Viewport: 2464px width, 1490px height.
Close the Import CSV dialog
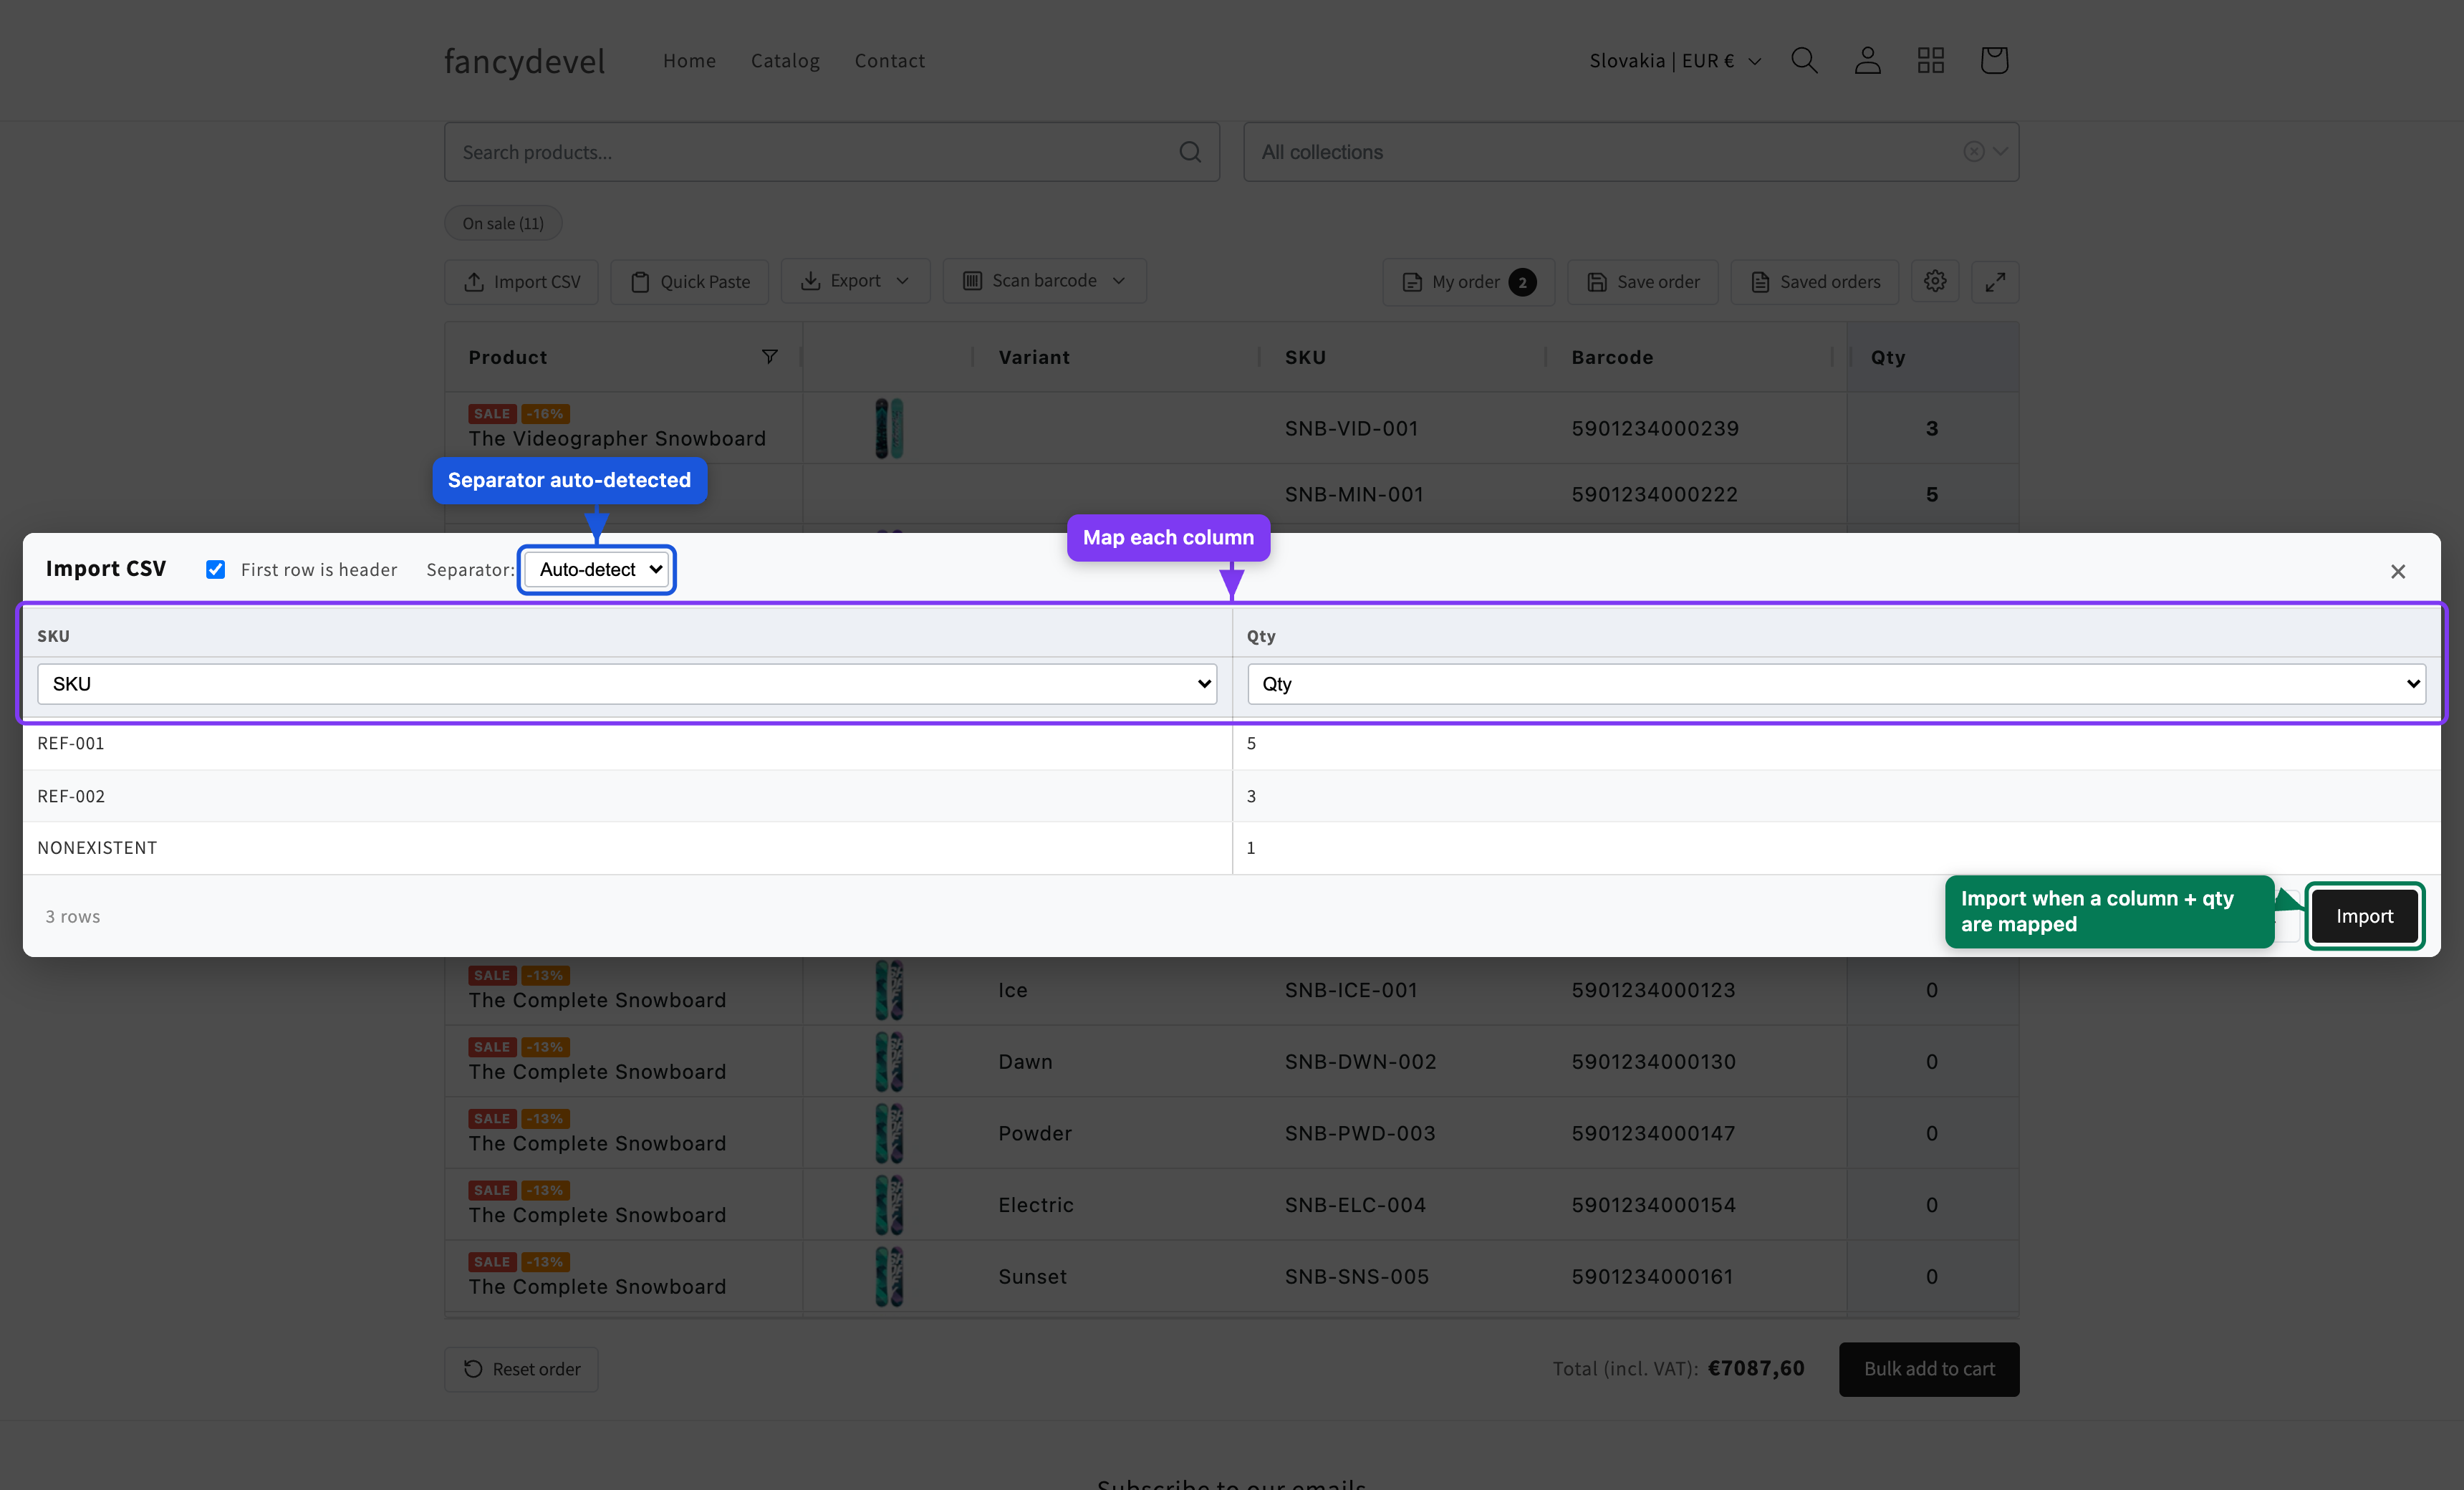pyautogui.click(x=2398, y=571)
